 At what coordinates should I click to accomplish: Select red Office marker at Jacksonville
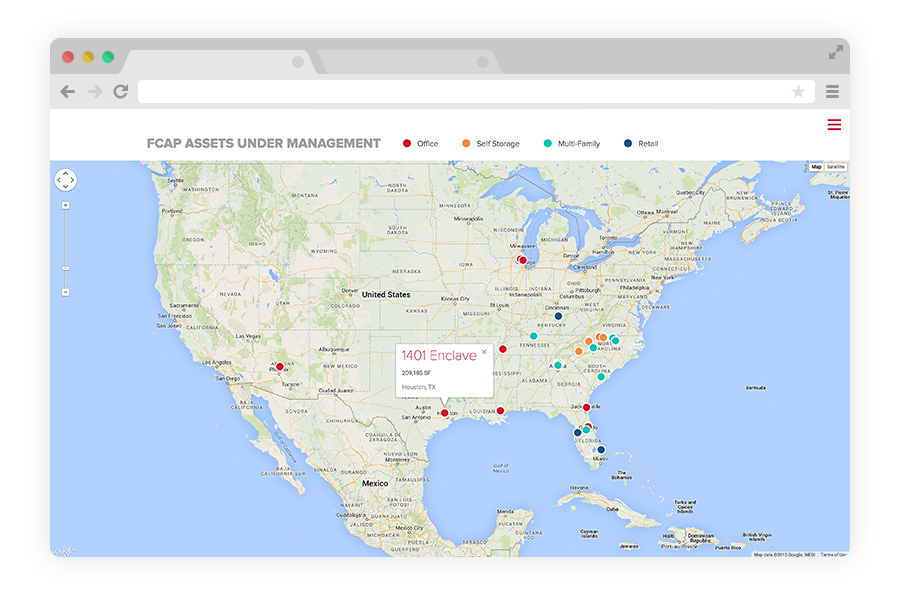(x=586, y=407)
